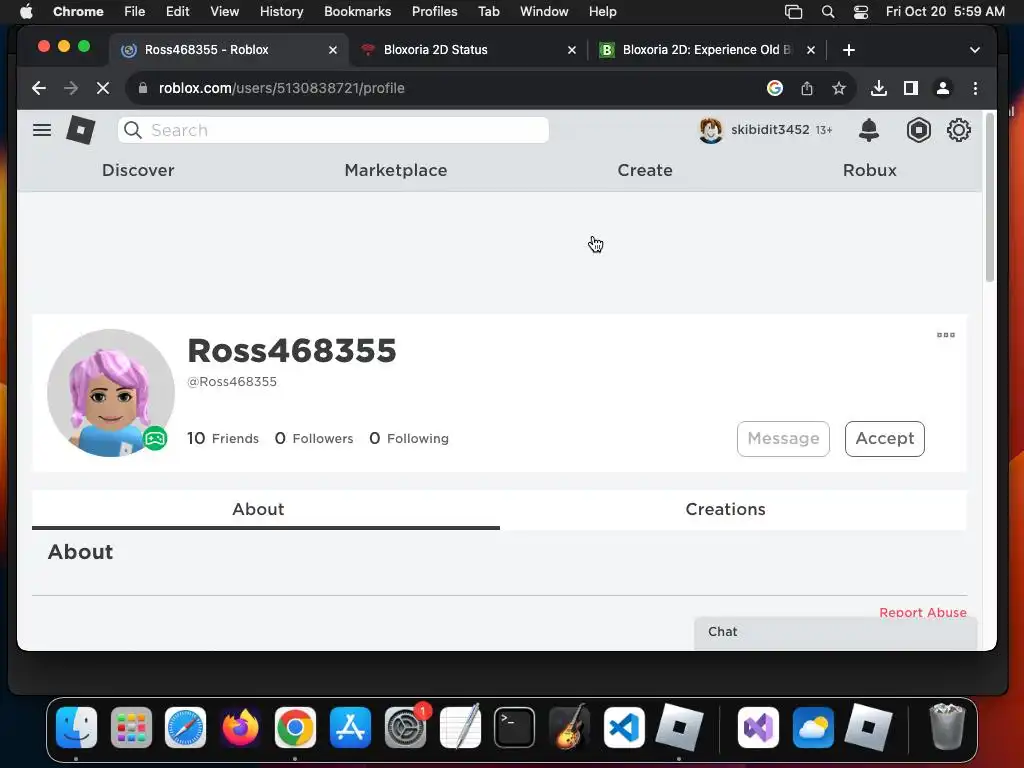This screenshot has height=768, width=1024.
Task: Go to Discover
Action: 138,170
